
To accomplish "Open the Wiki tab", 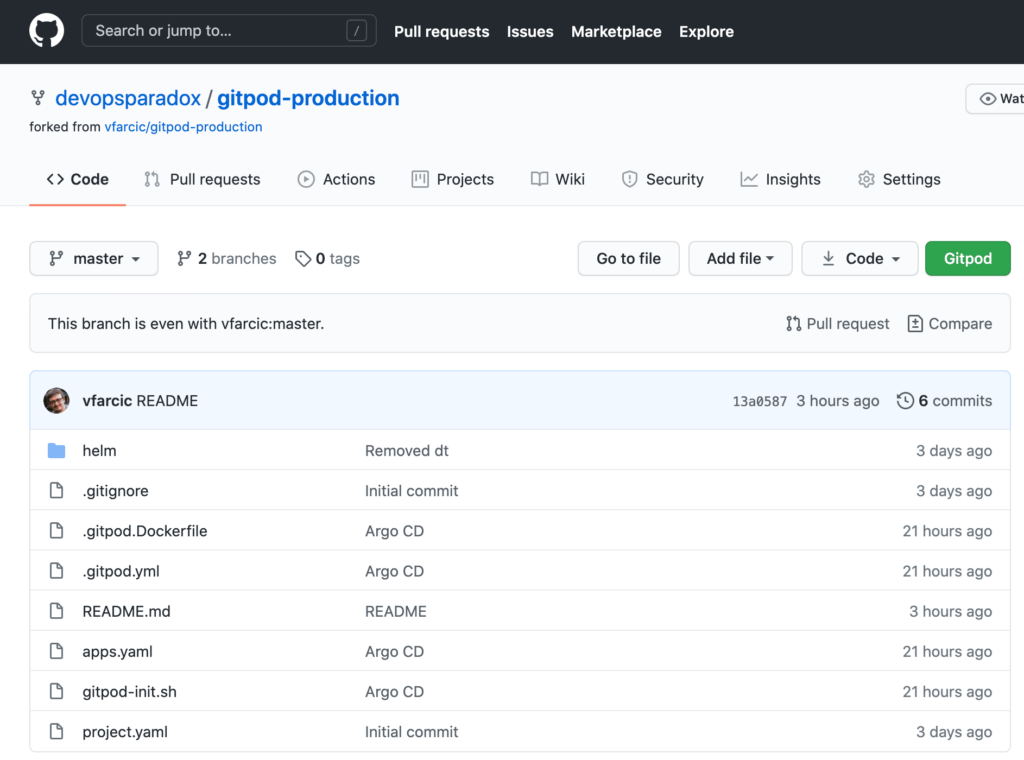I will point(558,179).
